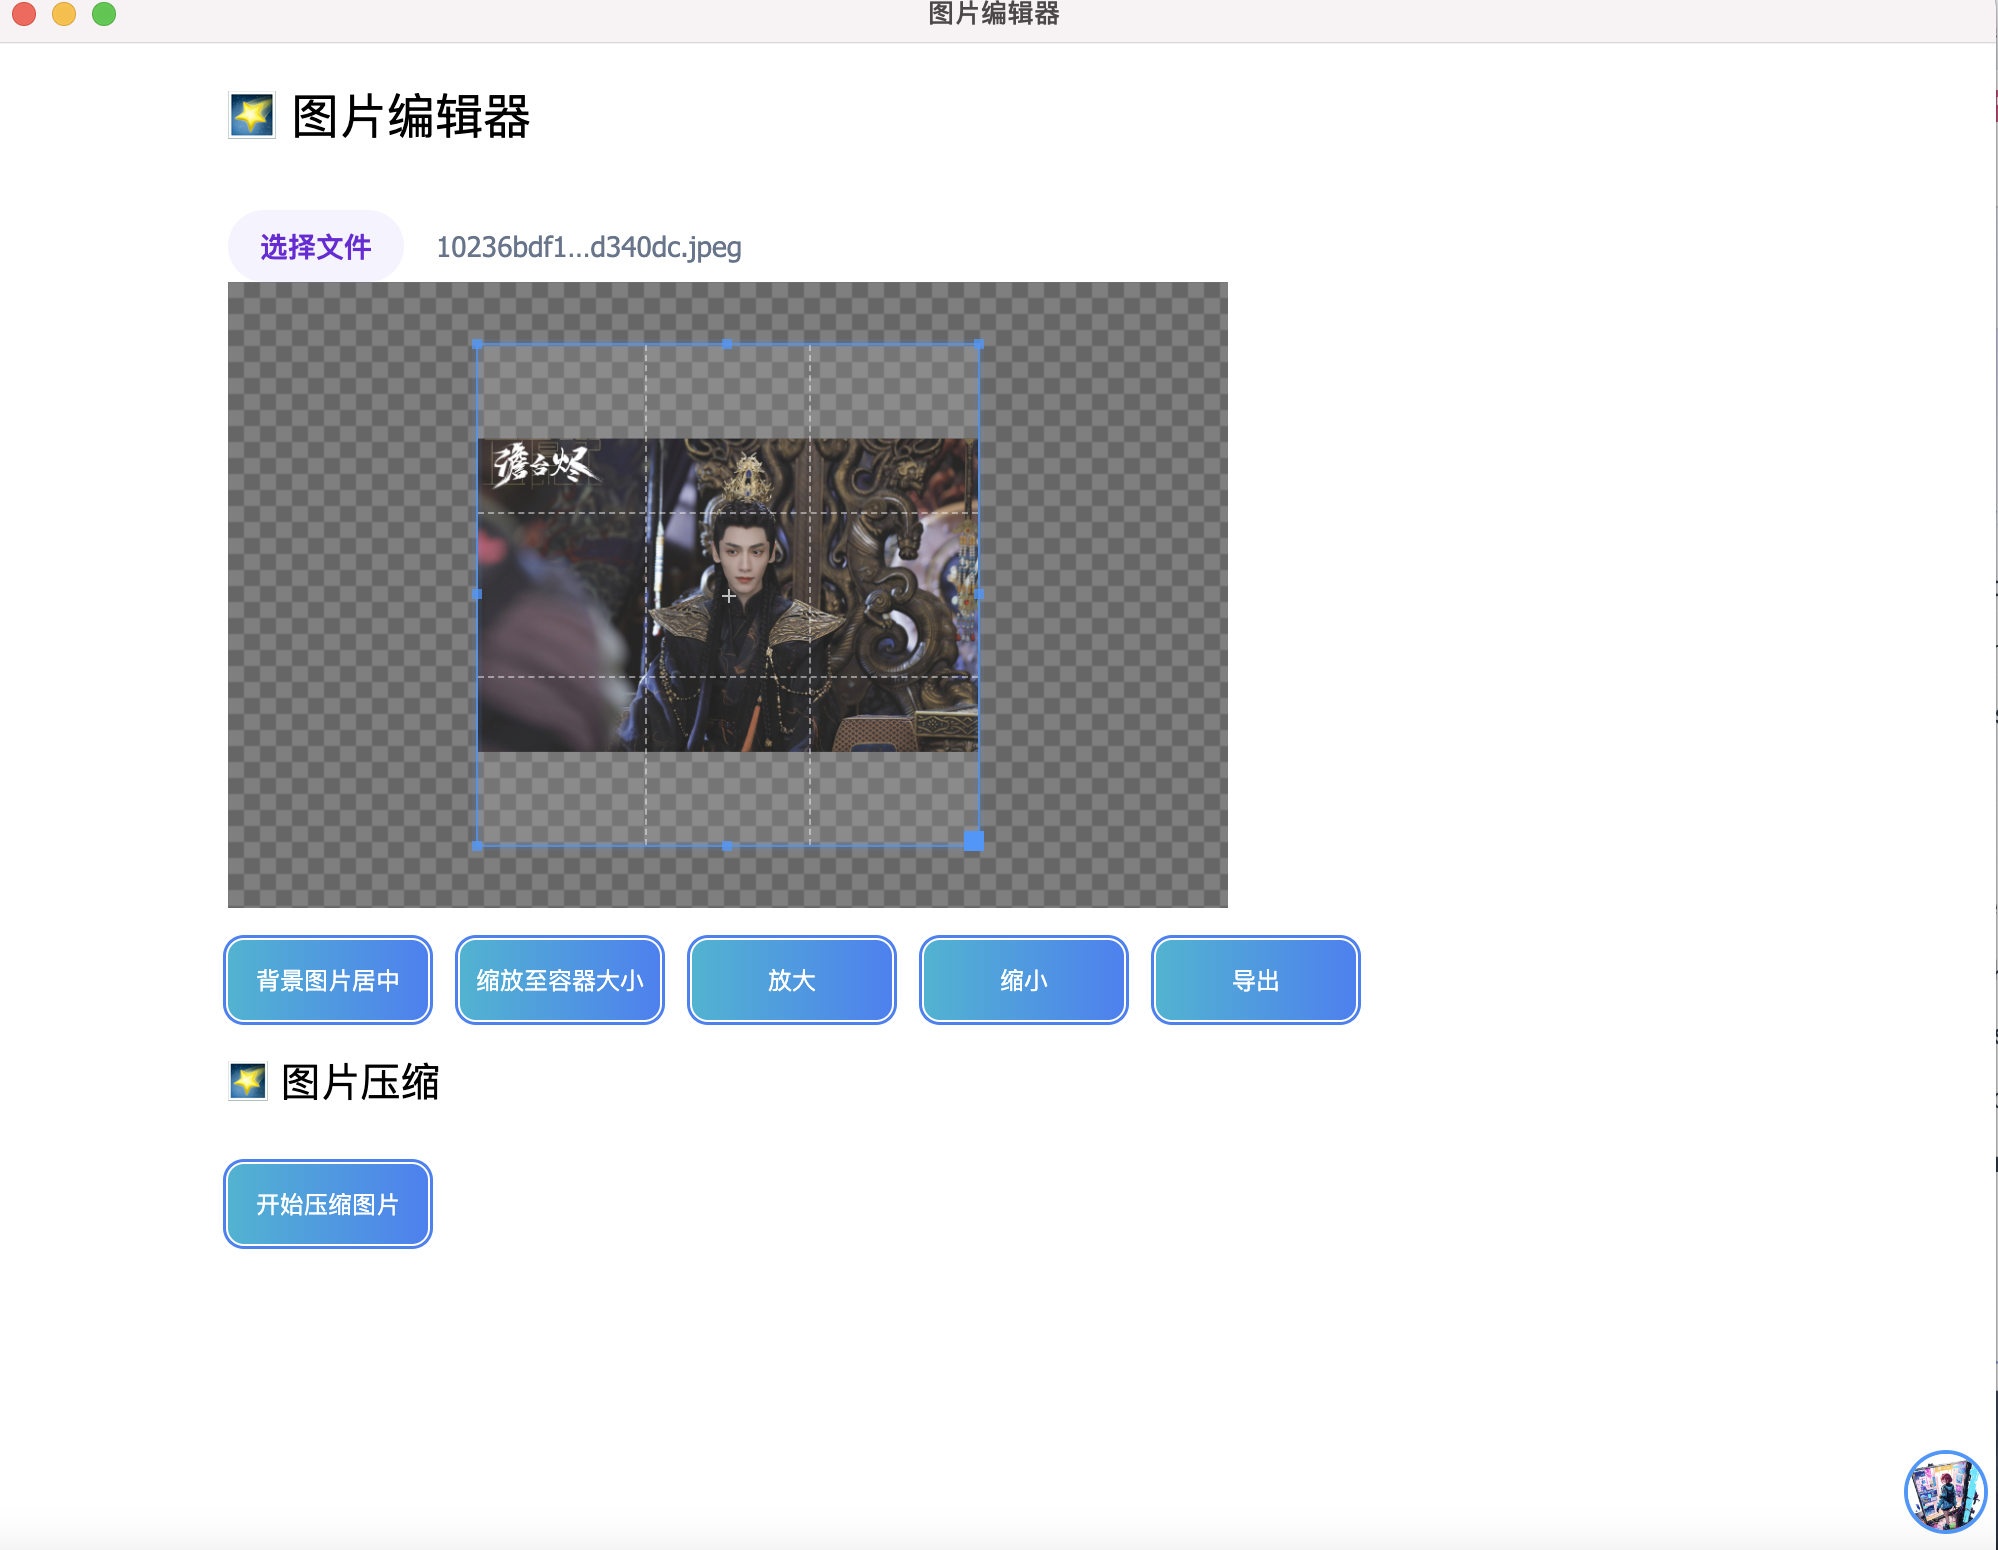1998x1550 pixels.
Task: Click the selected file name 10236bdf1...d340dc.jpeg
Action: (589, 247)
